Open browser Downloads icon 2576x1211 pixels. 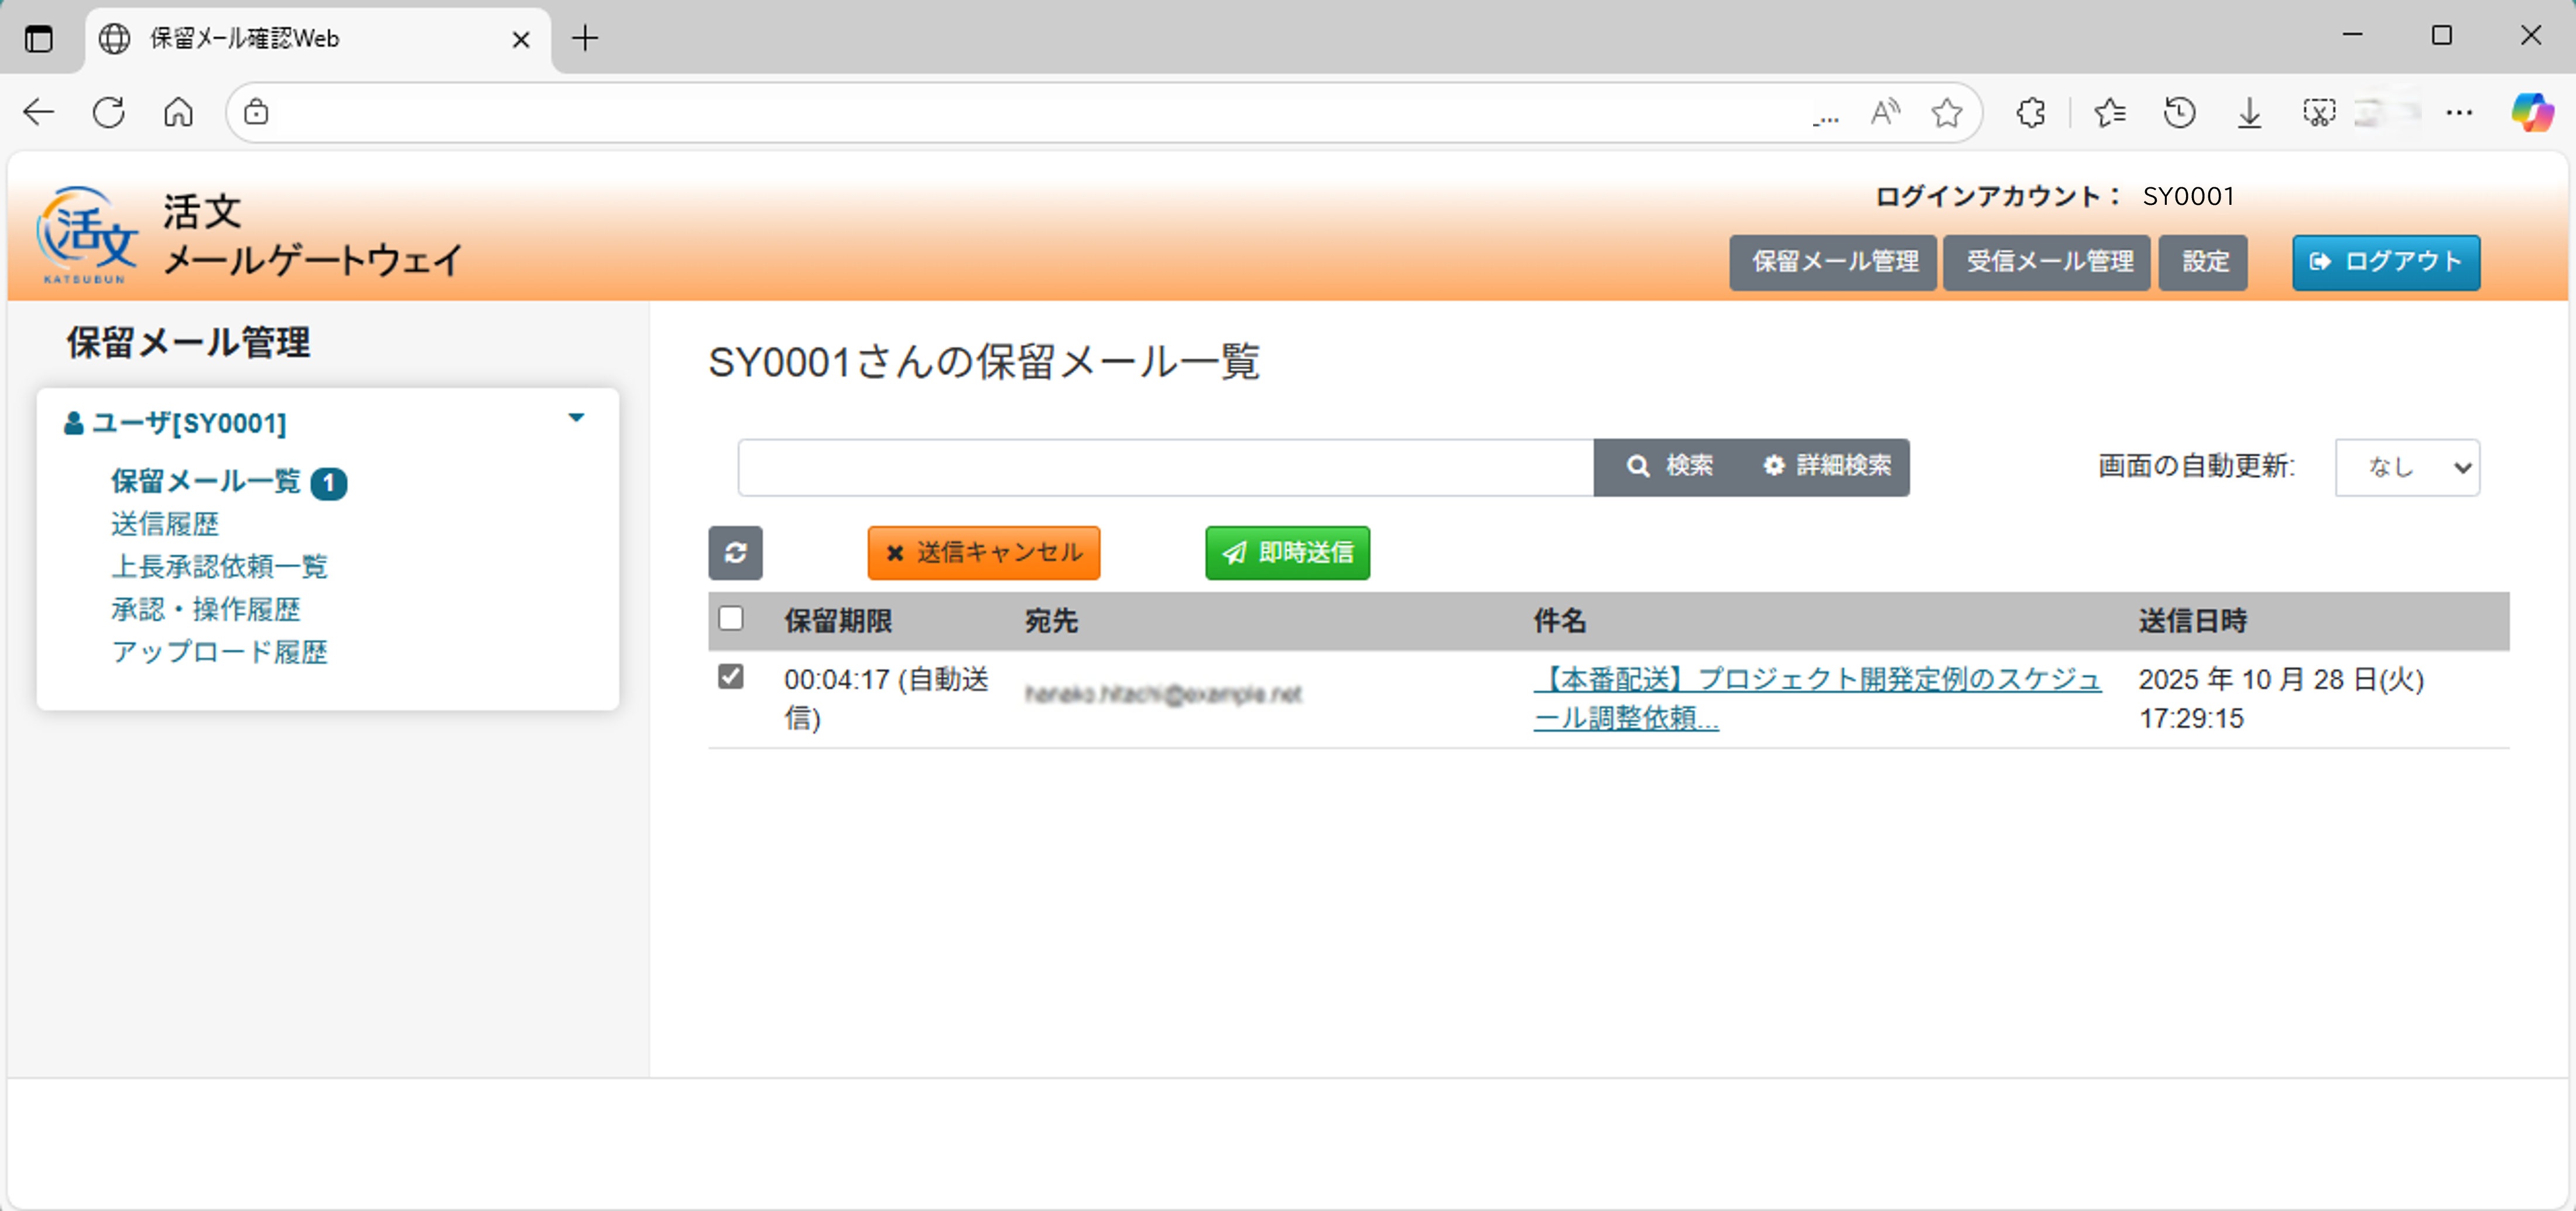(2249, 112)
